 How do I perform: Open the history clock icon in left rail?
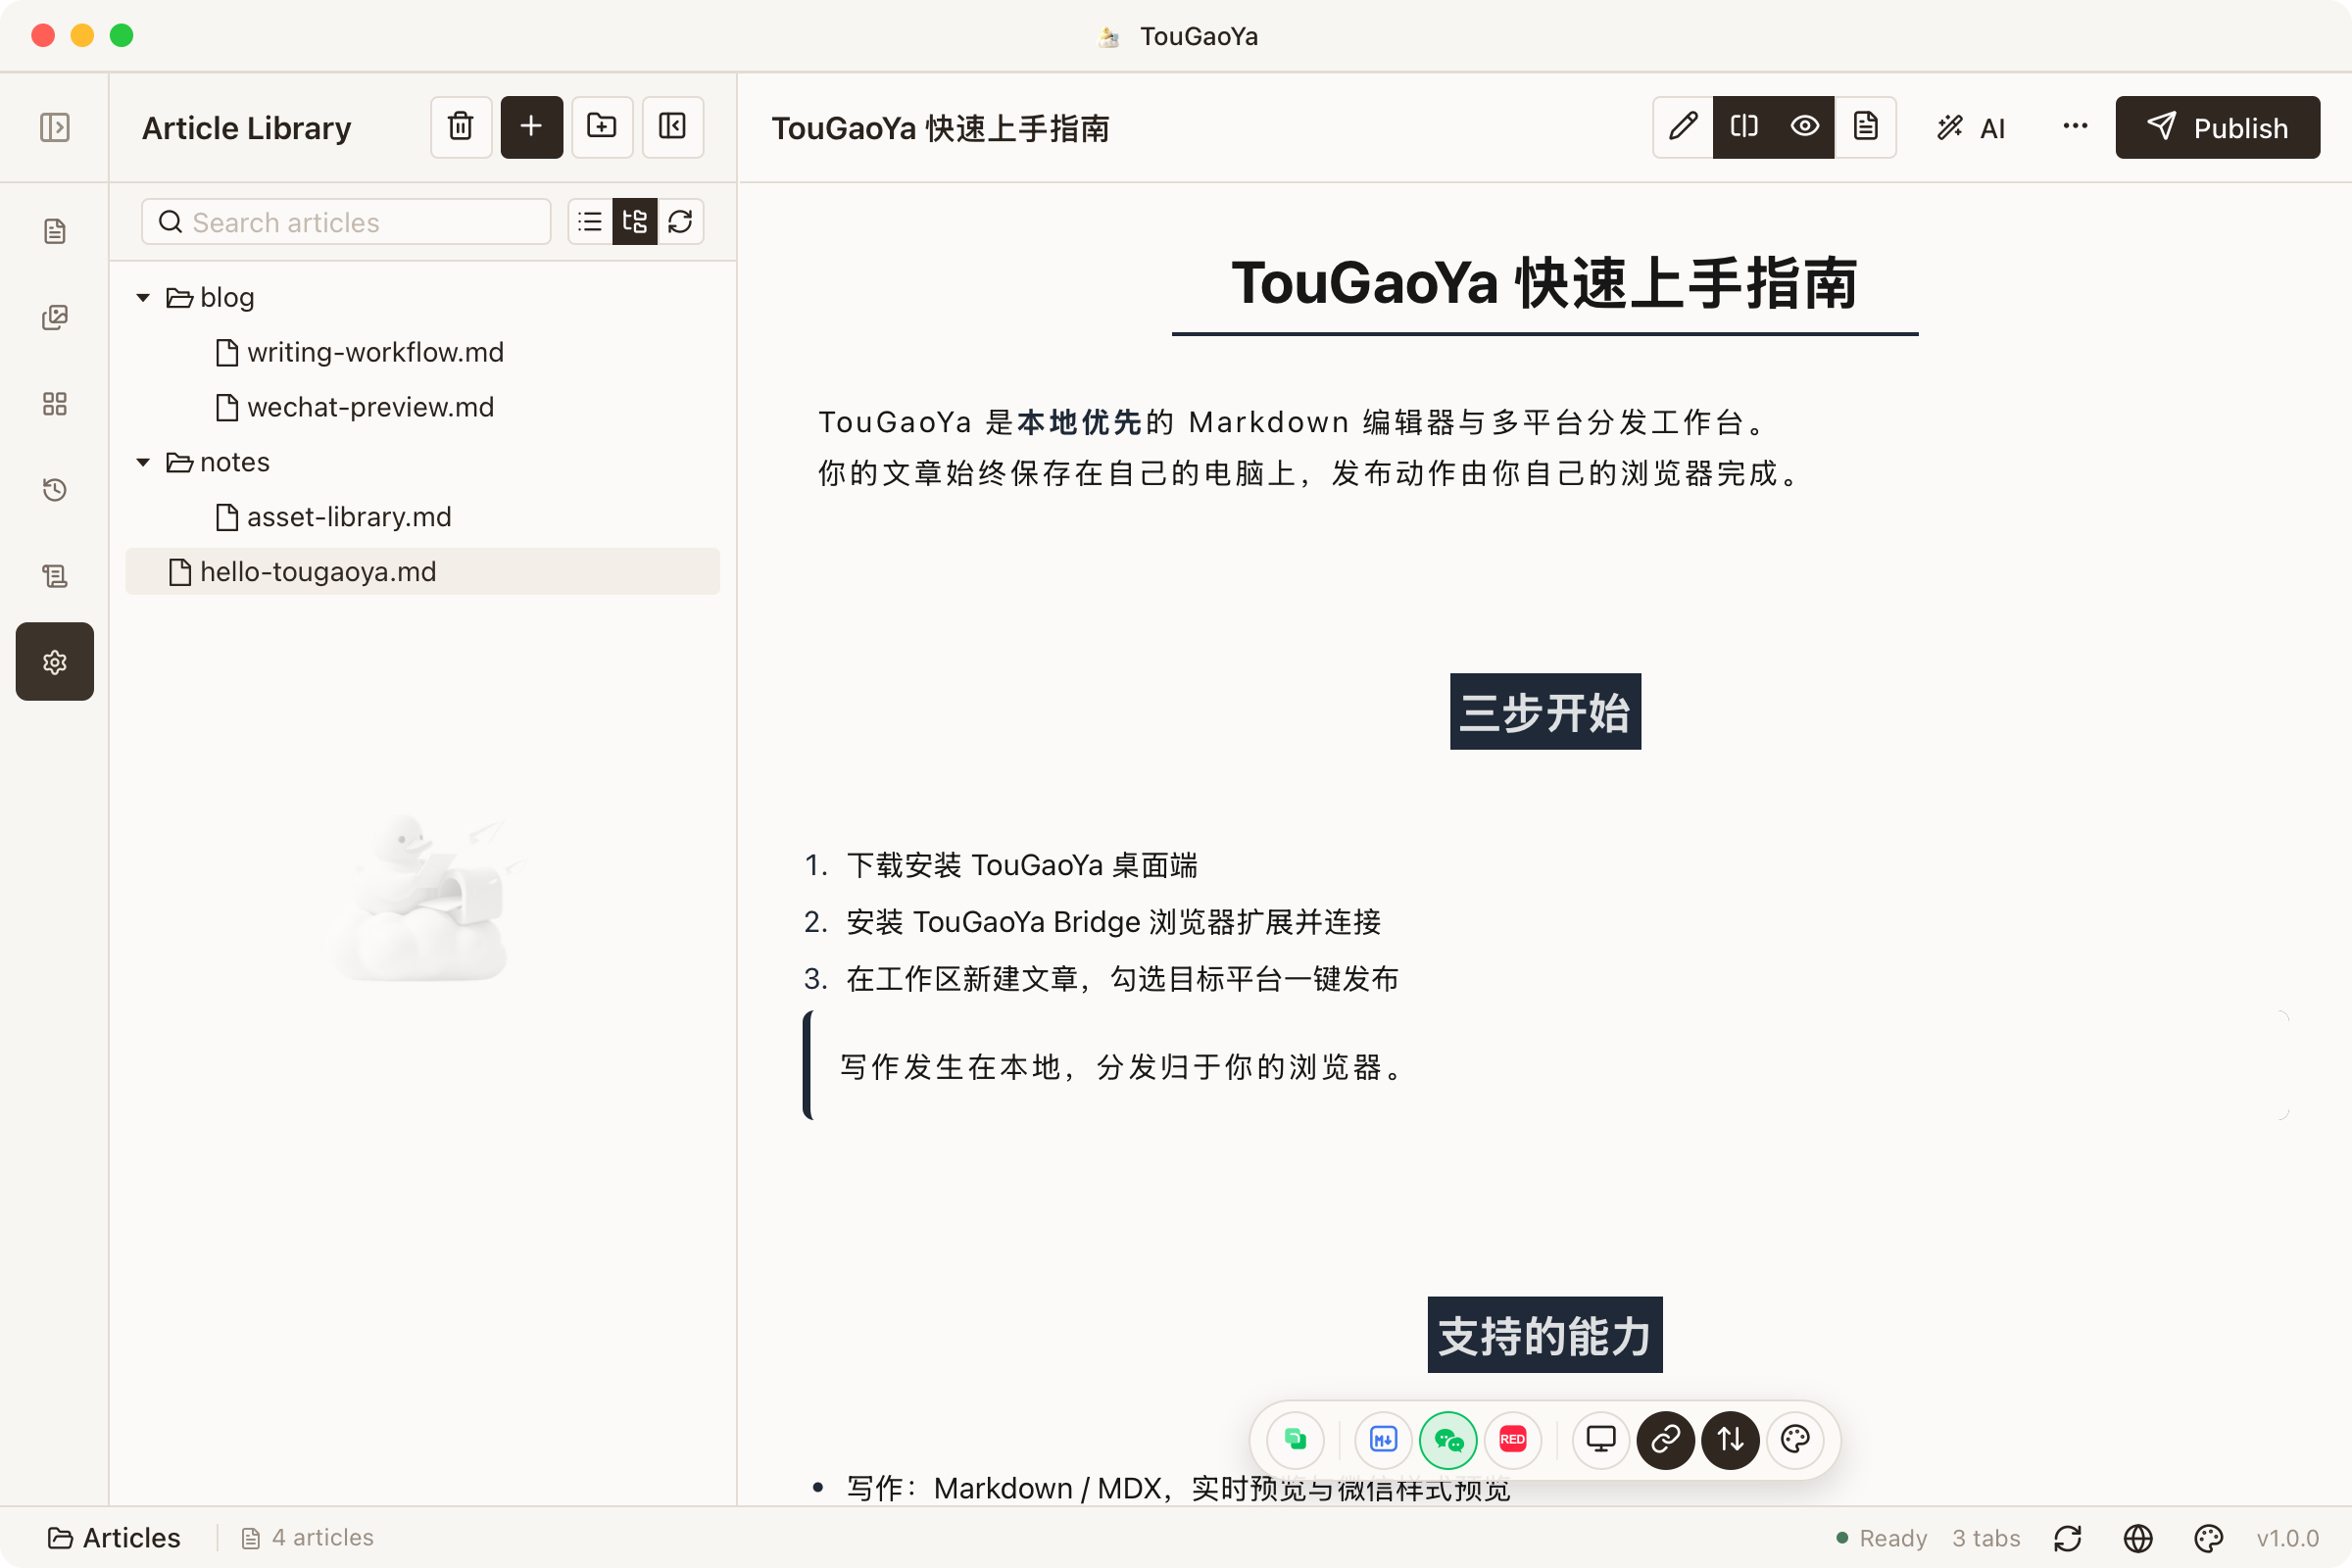coord(55,490)
